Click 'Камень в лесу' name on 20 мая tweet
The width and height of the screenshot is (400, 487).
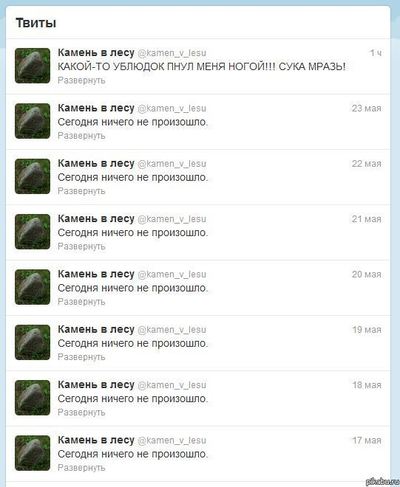[96, 274]
